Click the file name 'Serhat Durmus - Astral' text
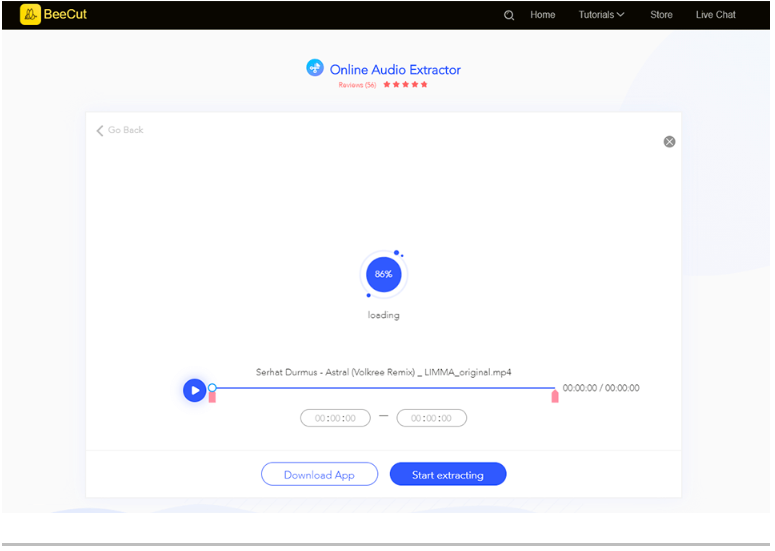Image resolution: width=775 pixels, height=551 pixels. (x=384, y=372)
